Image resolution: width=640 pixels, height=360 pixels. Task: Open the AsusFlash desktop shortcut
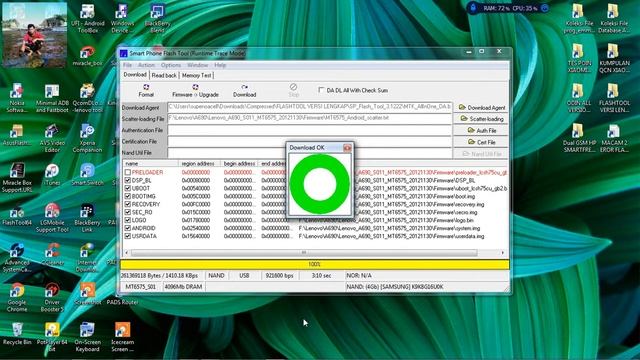click(17, 135)
